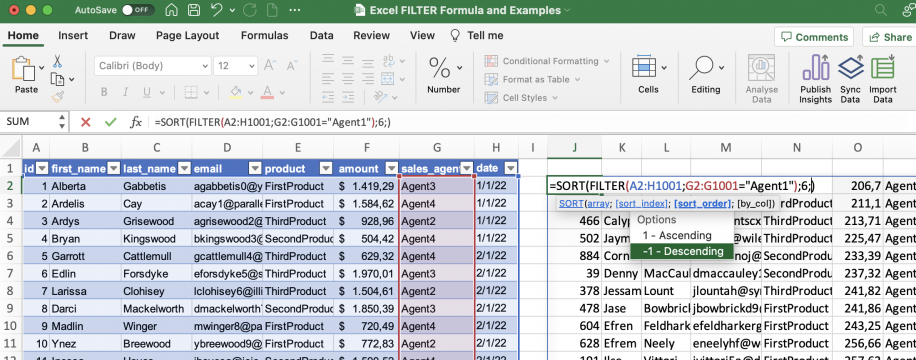
Task: Increase font size with larger A icon
Action: 269,65
